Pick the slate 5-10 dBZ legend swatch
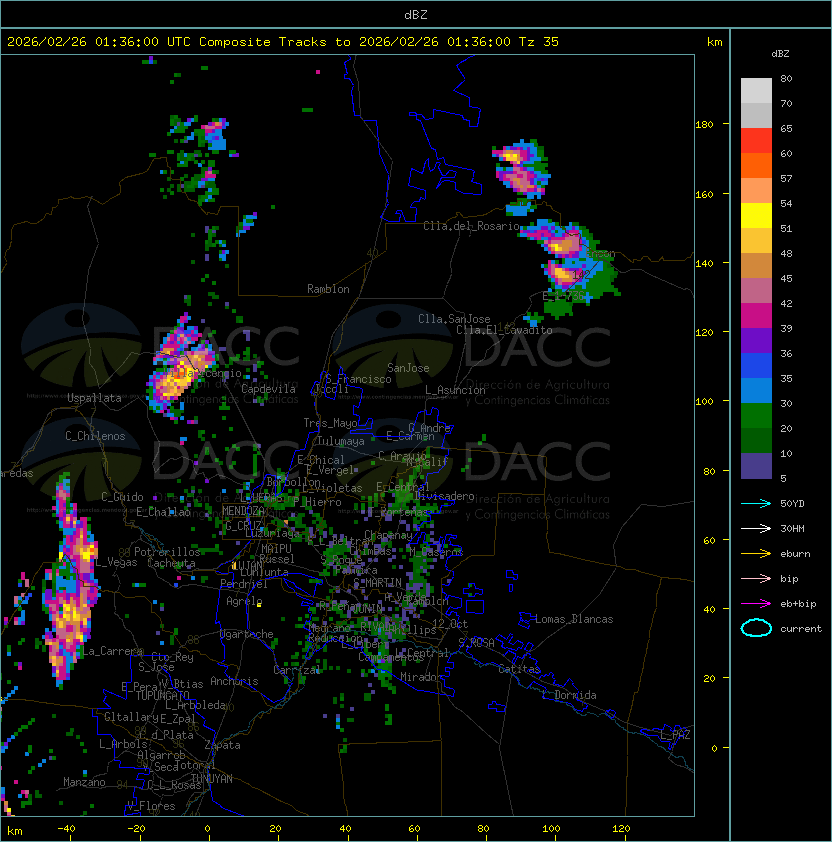 click(756, 466)
